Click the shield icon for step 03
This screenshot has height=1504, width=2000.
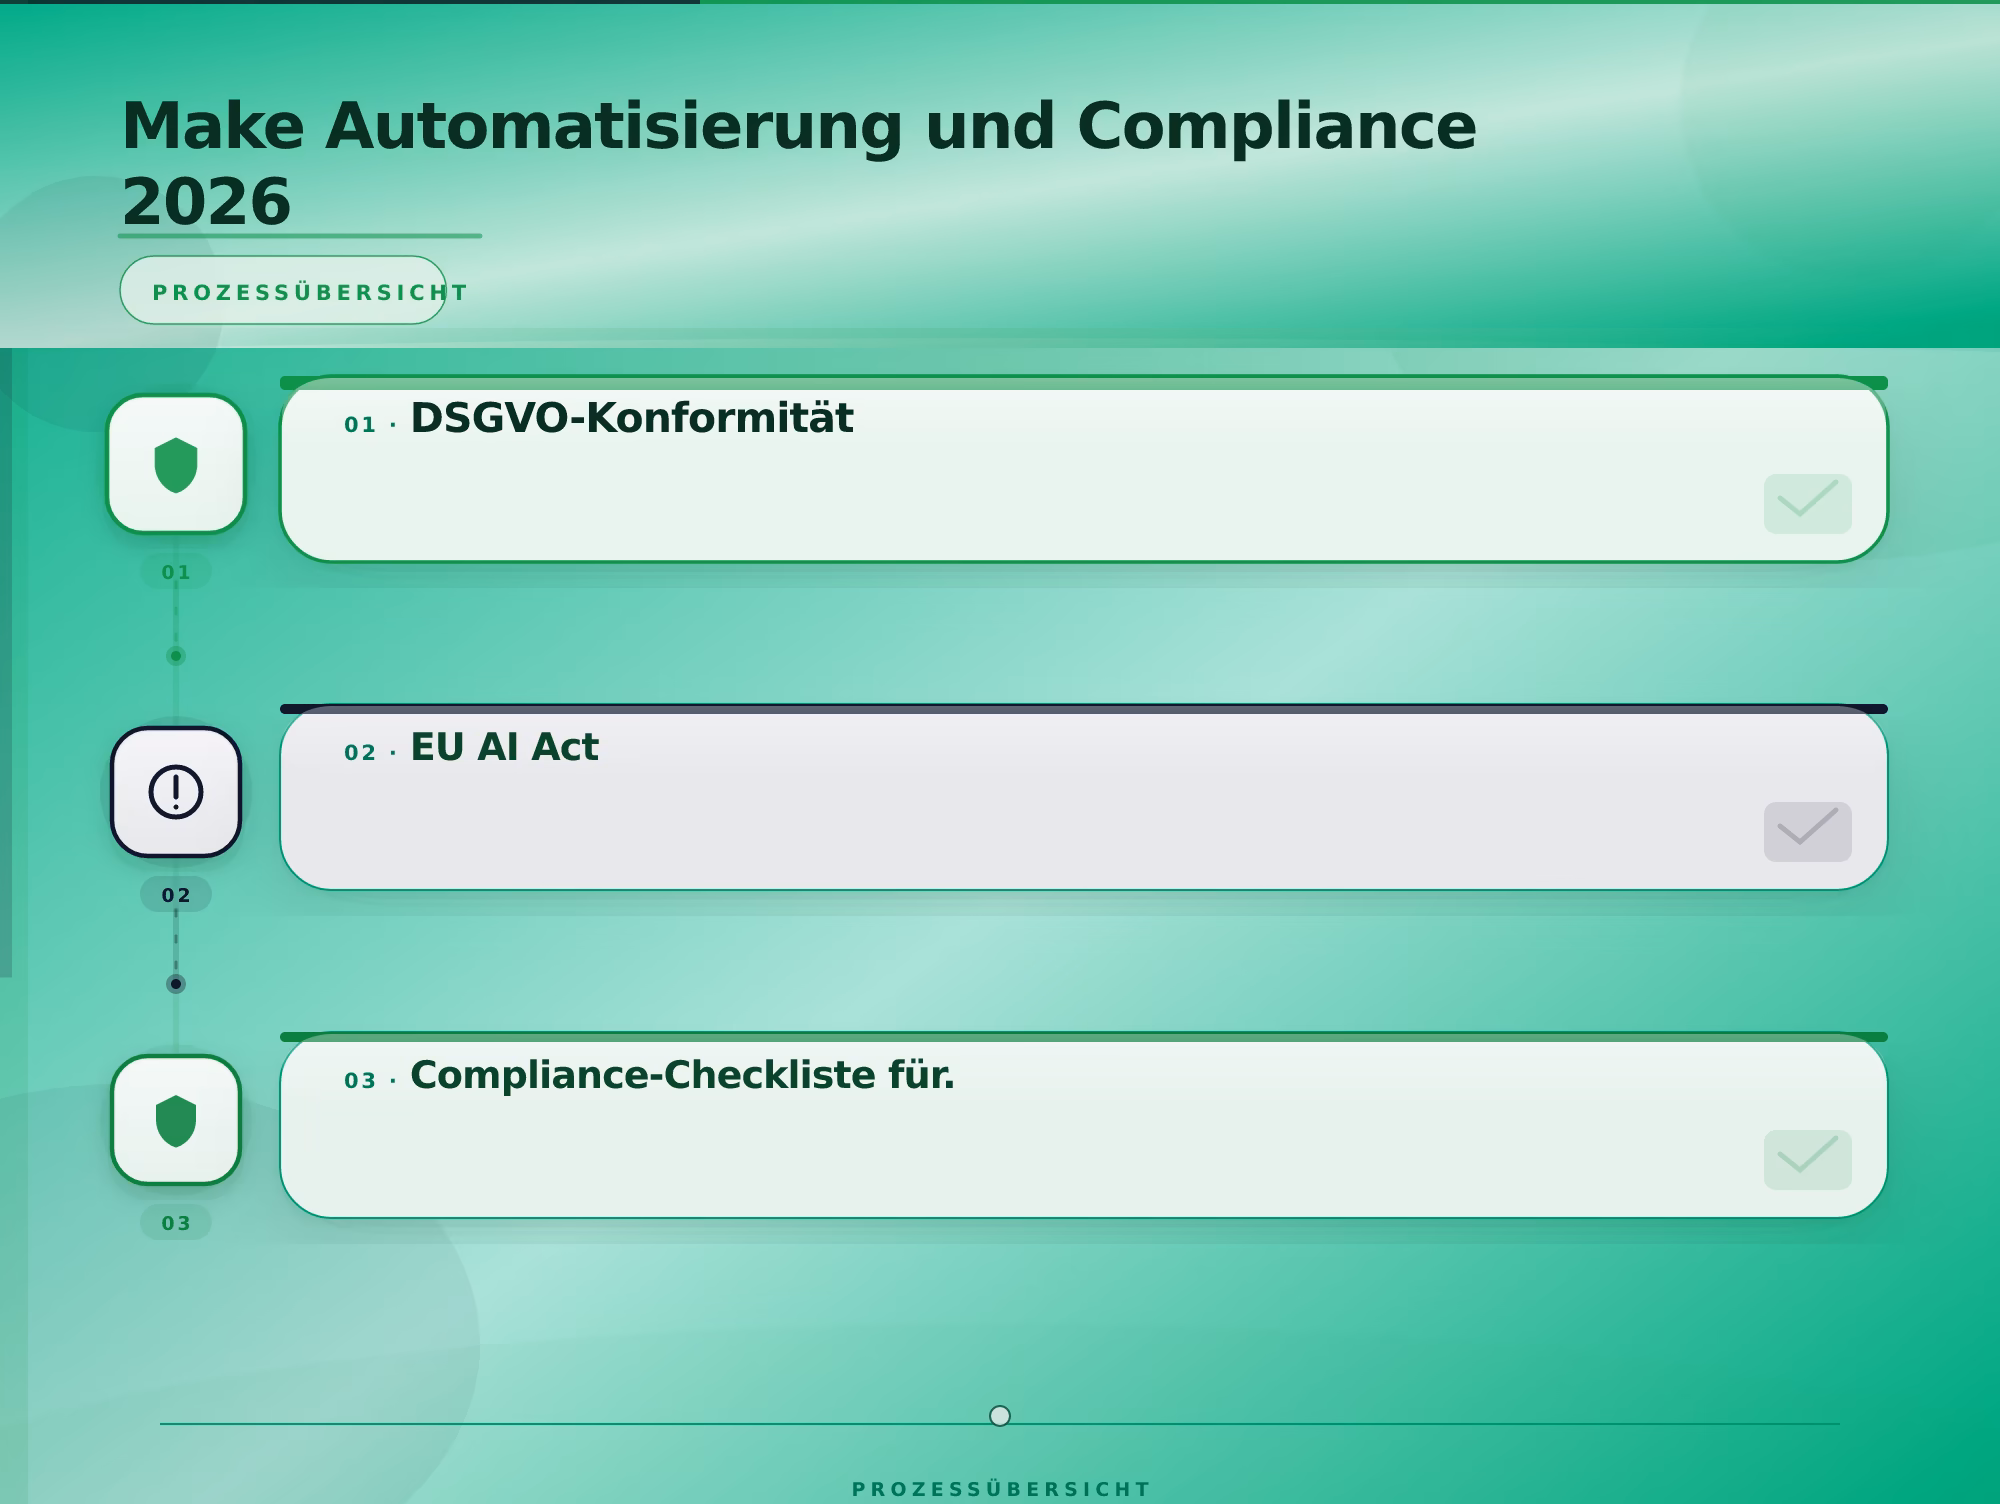pyautogui.click(x=176, y=1120)
